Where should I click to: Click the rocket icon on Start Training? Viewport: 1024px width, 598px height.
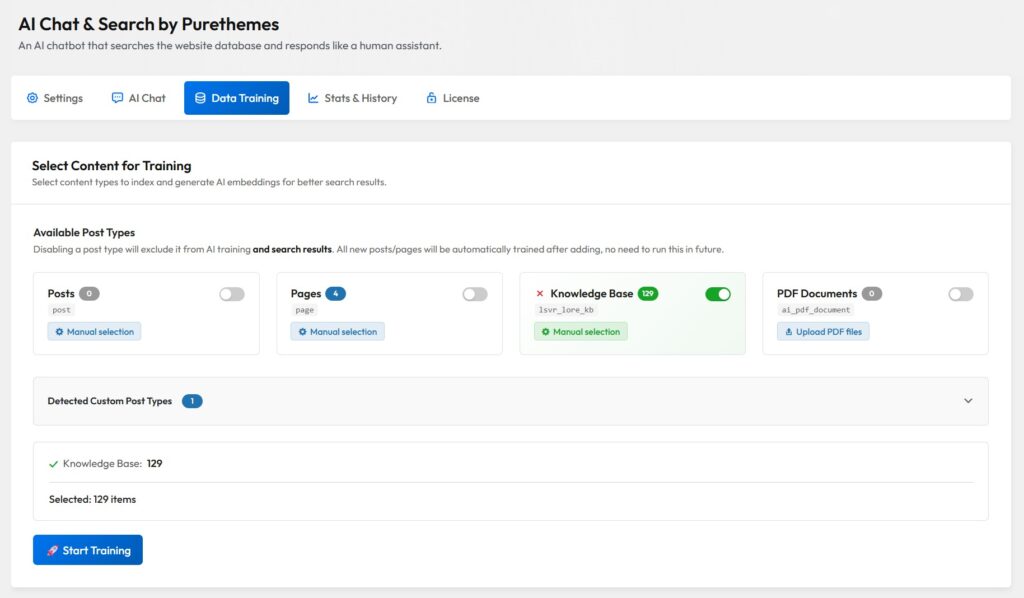click(x=52, y=550)
